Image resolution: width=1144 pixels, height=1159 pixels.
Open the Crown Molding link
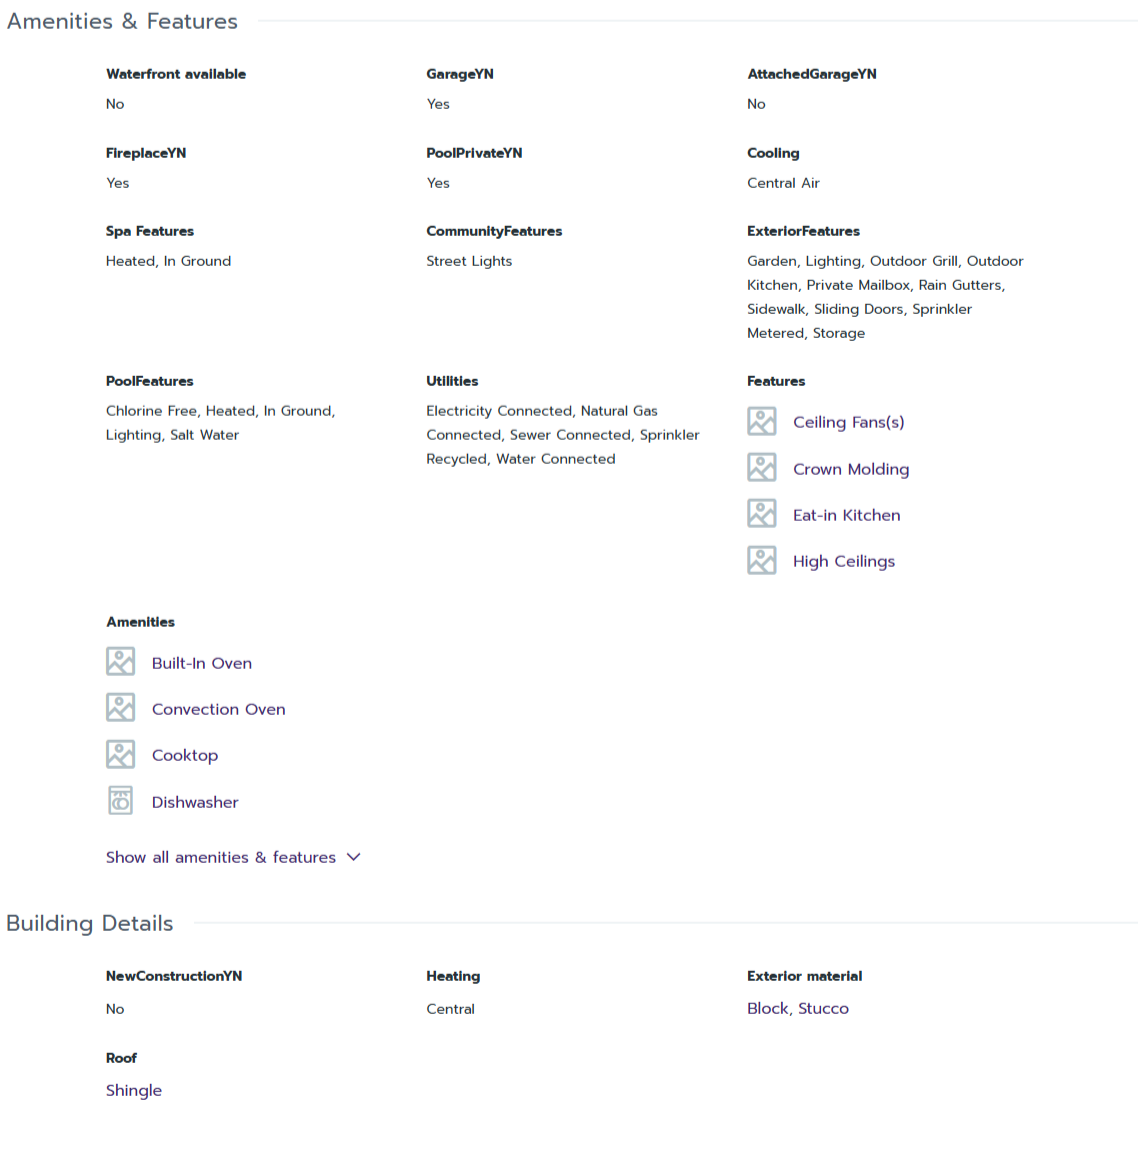[x=851, y=469]
